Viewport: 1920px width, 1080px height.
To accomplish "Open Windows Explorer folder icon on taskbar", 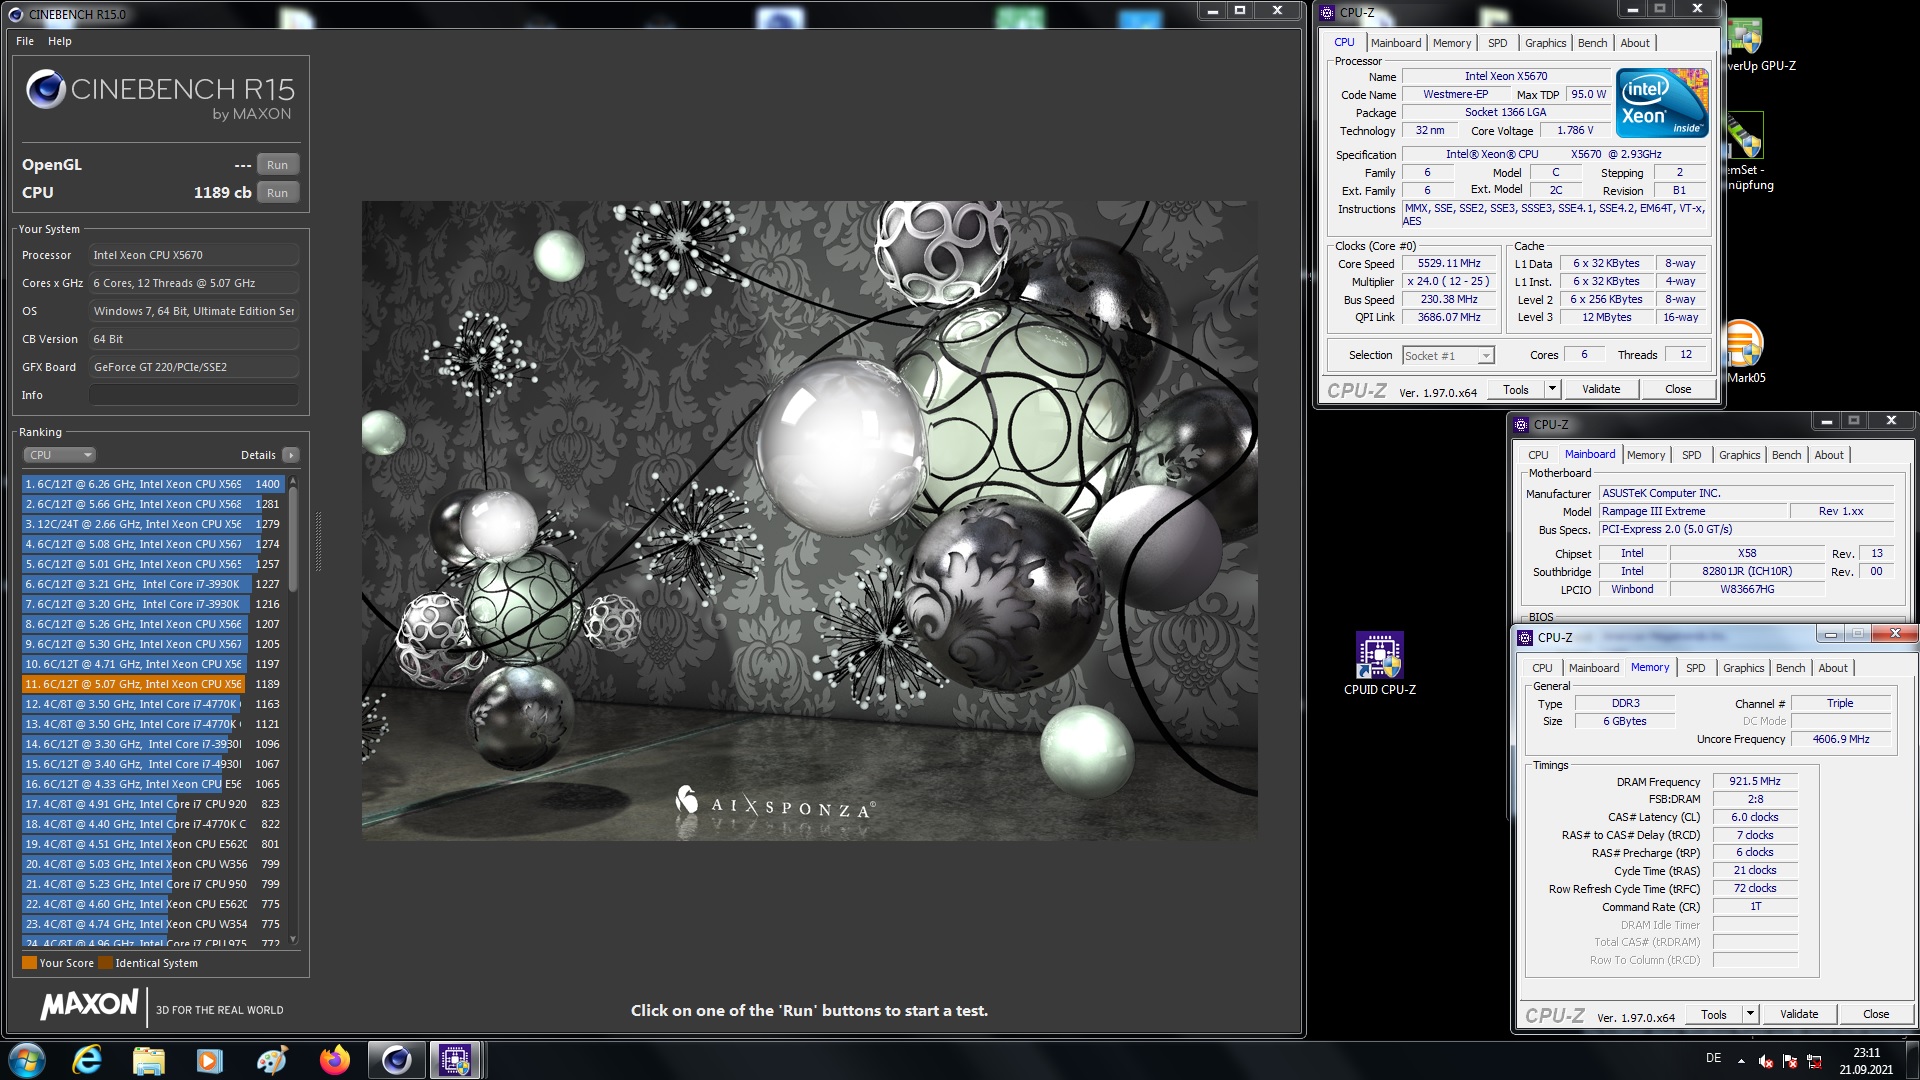I will [x=149, y=1060].
